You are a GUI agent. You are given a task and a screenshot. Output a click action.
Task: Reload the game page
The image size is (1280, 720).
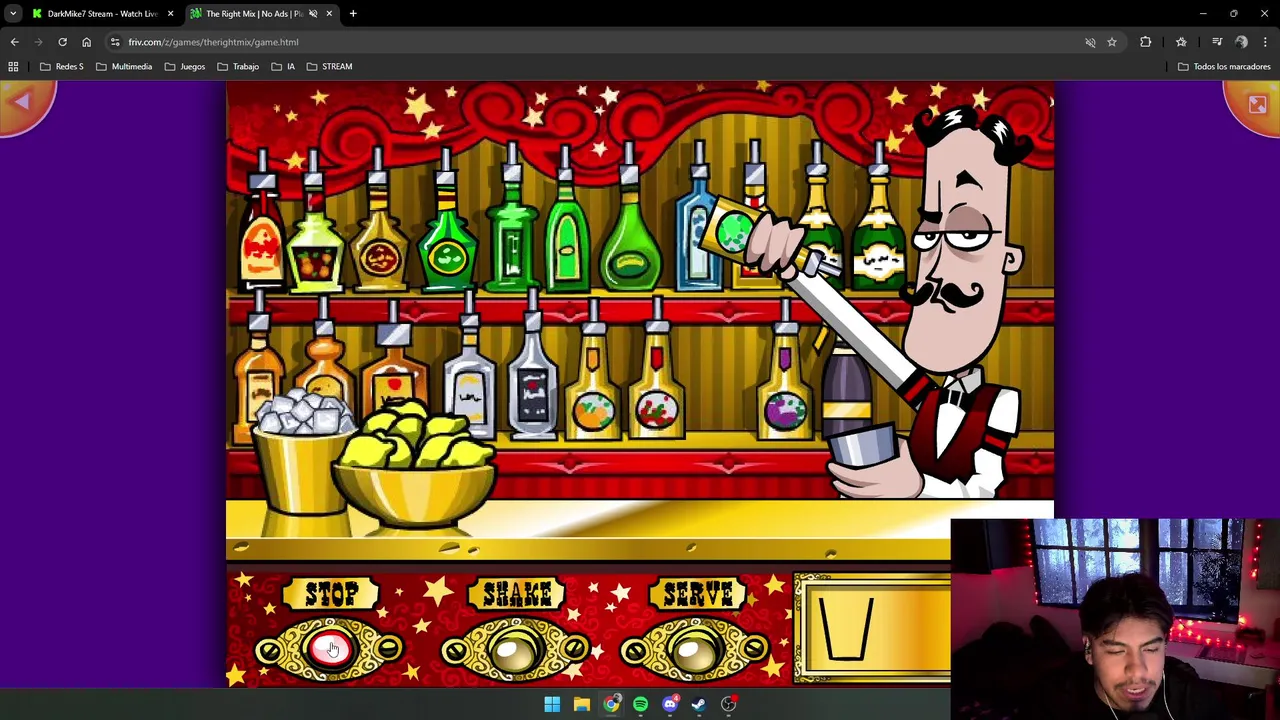tap(62, 42)
